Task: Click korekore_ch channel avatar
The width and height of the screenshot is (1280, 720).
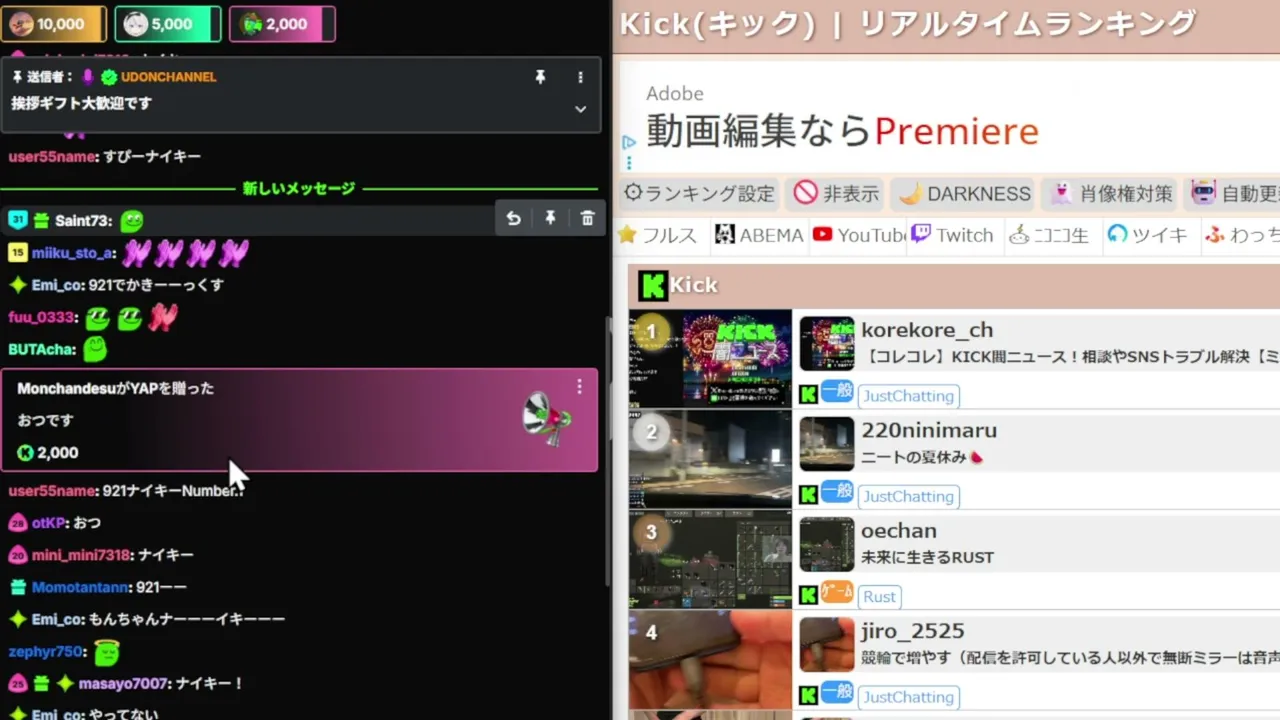Action: click(827, 344)
